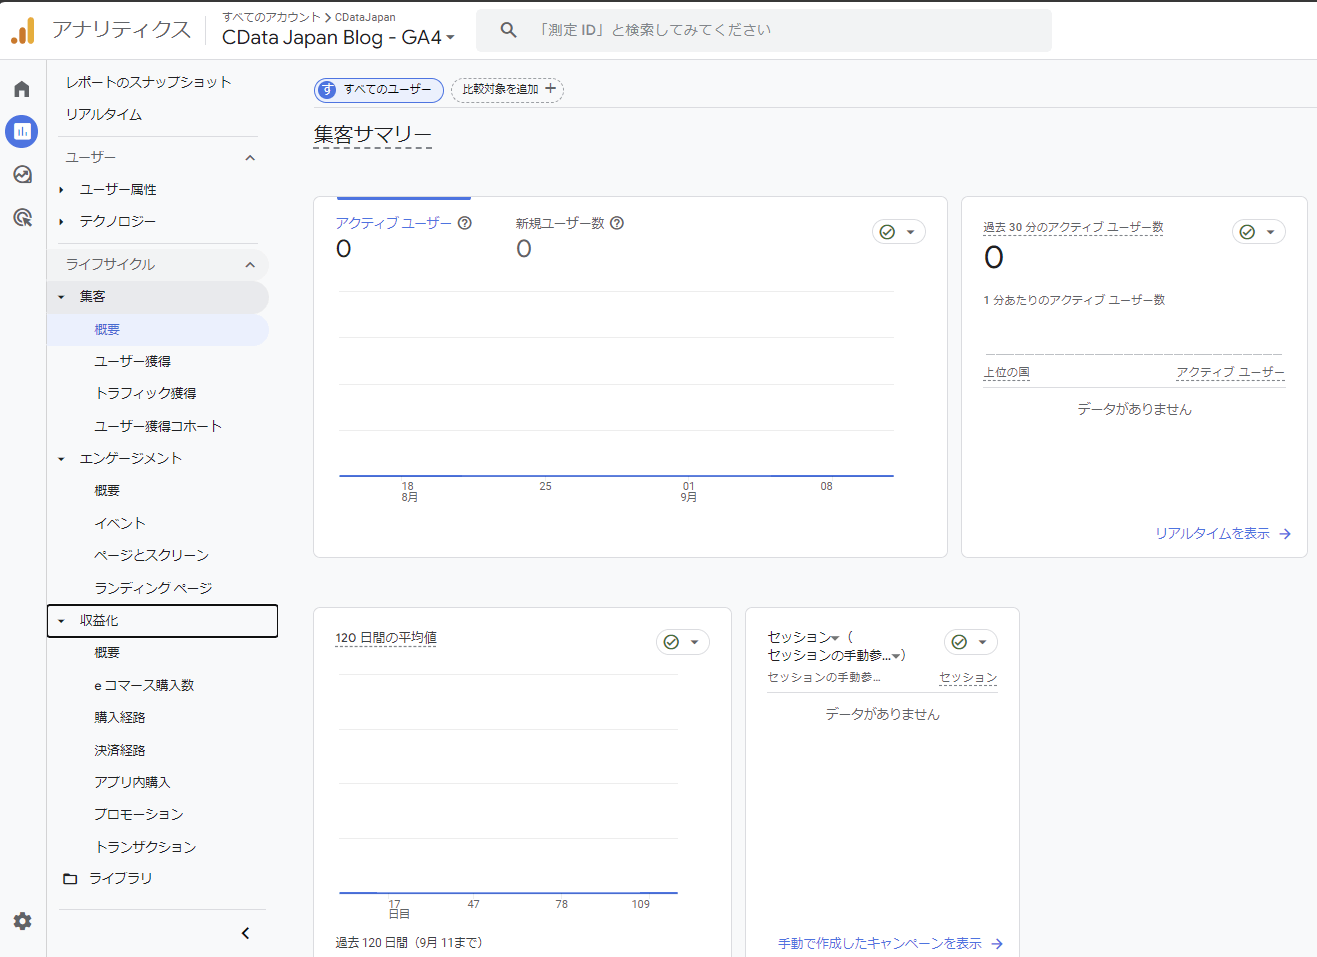Open the リアルタイム report in sidebar
This screenshot has height=957, width=1317.
102,114
